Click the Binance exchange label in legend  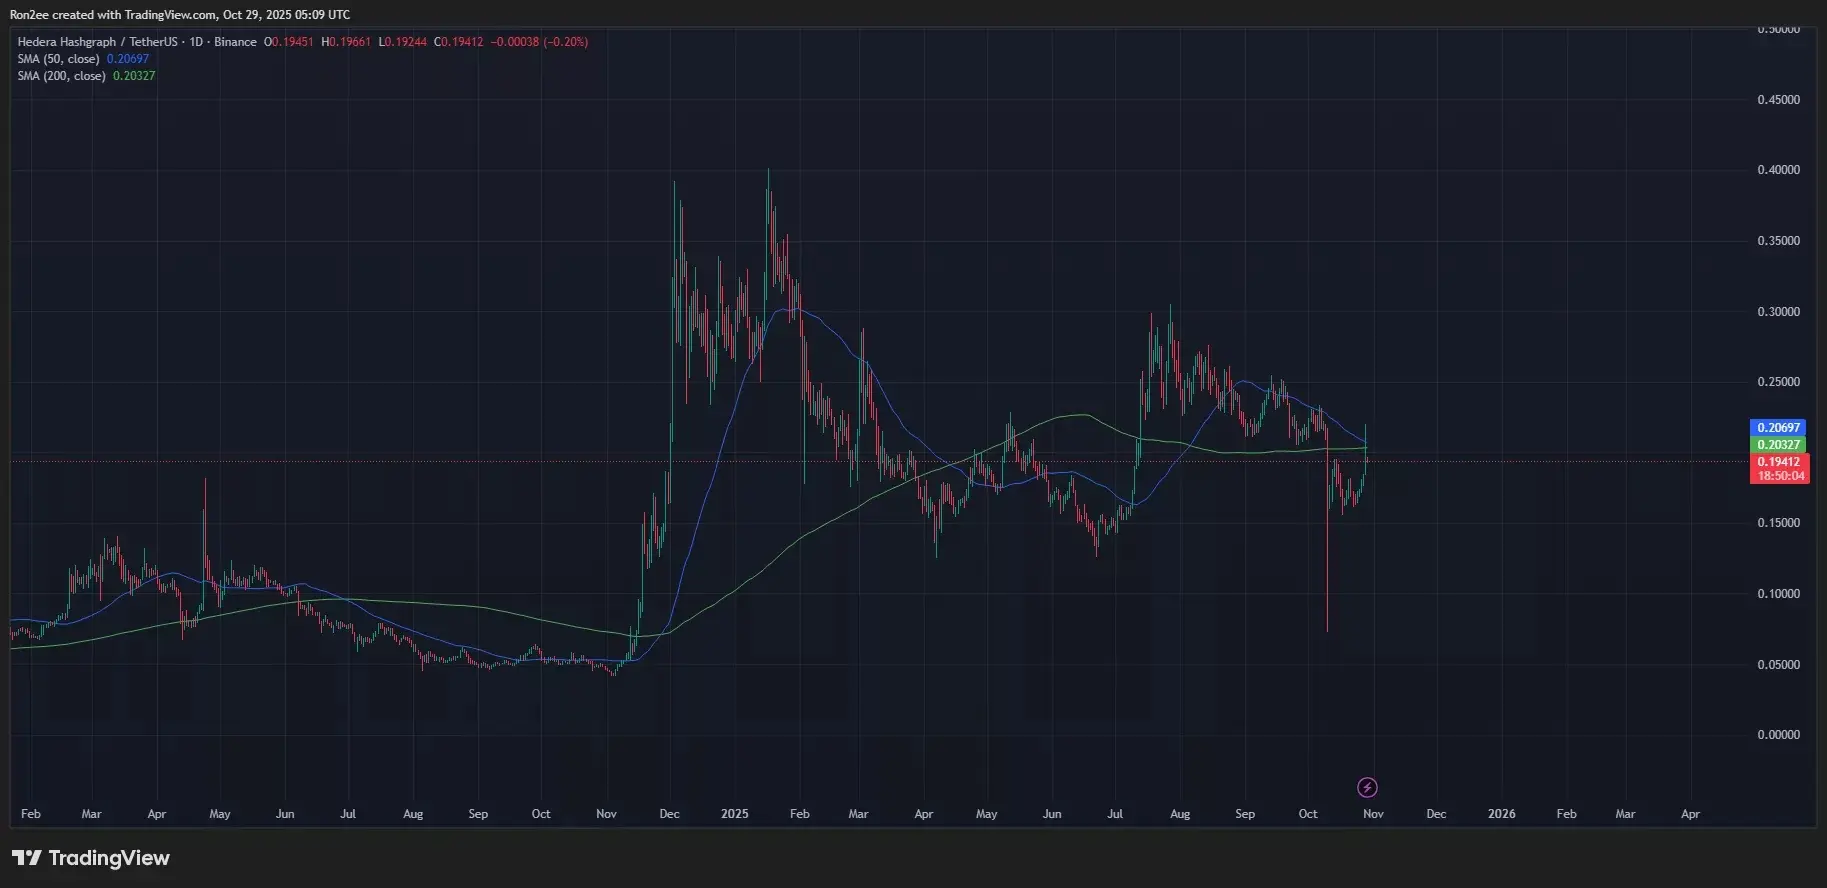pos(235,42)
